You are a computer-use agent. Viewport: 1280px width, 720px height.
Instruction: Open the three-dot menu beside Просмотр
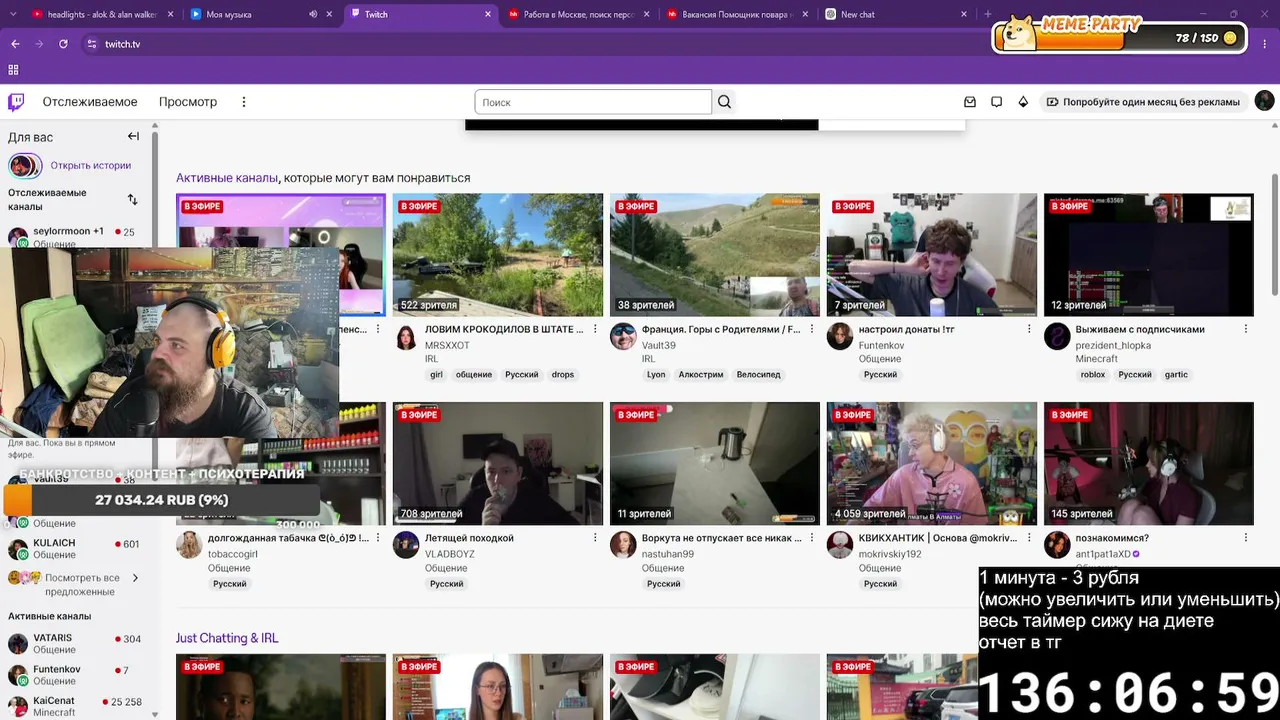tap(244, 102)
